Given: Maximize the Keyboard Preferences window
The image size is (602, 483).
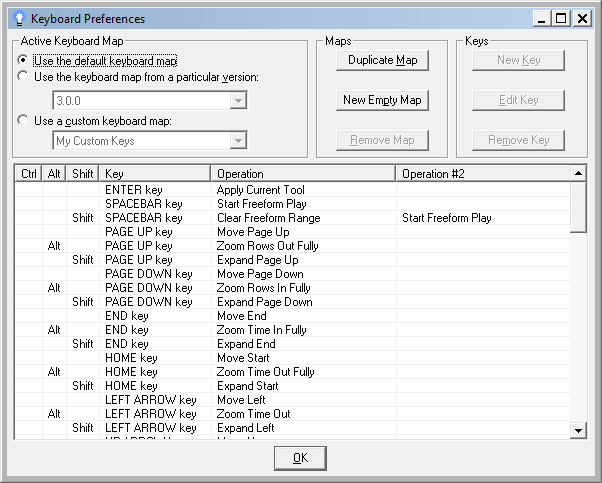Looking at the screenshot, I should click(561, 18).
